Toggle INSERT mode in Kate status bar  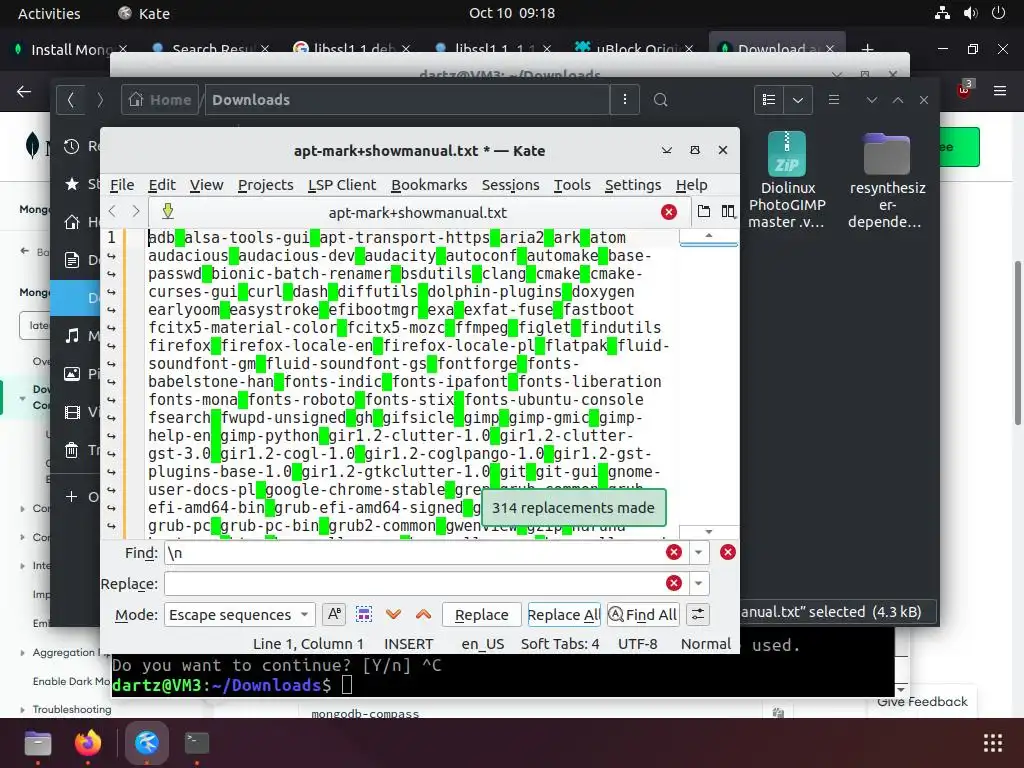[x=408, y=644]
